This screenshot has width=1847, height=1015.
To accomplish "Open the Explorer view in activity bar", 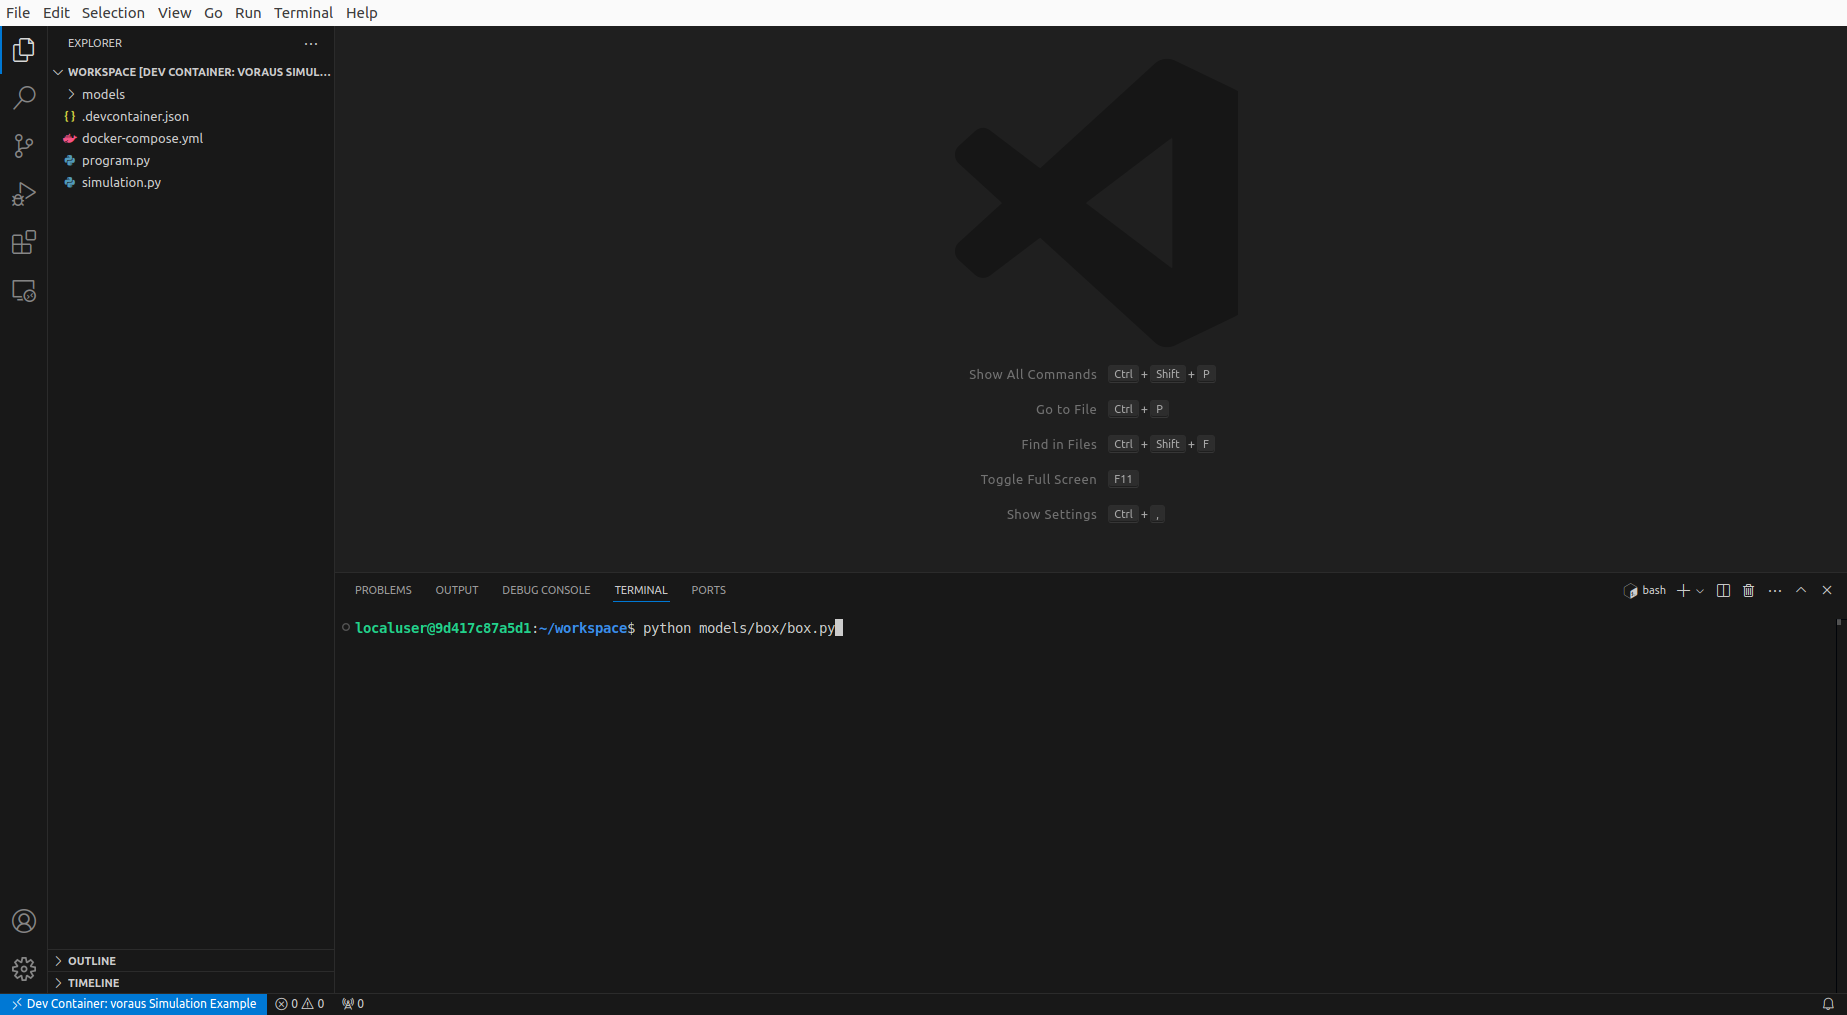I will [x=24, y=50].
